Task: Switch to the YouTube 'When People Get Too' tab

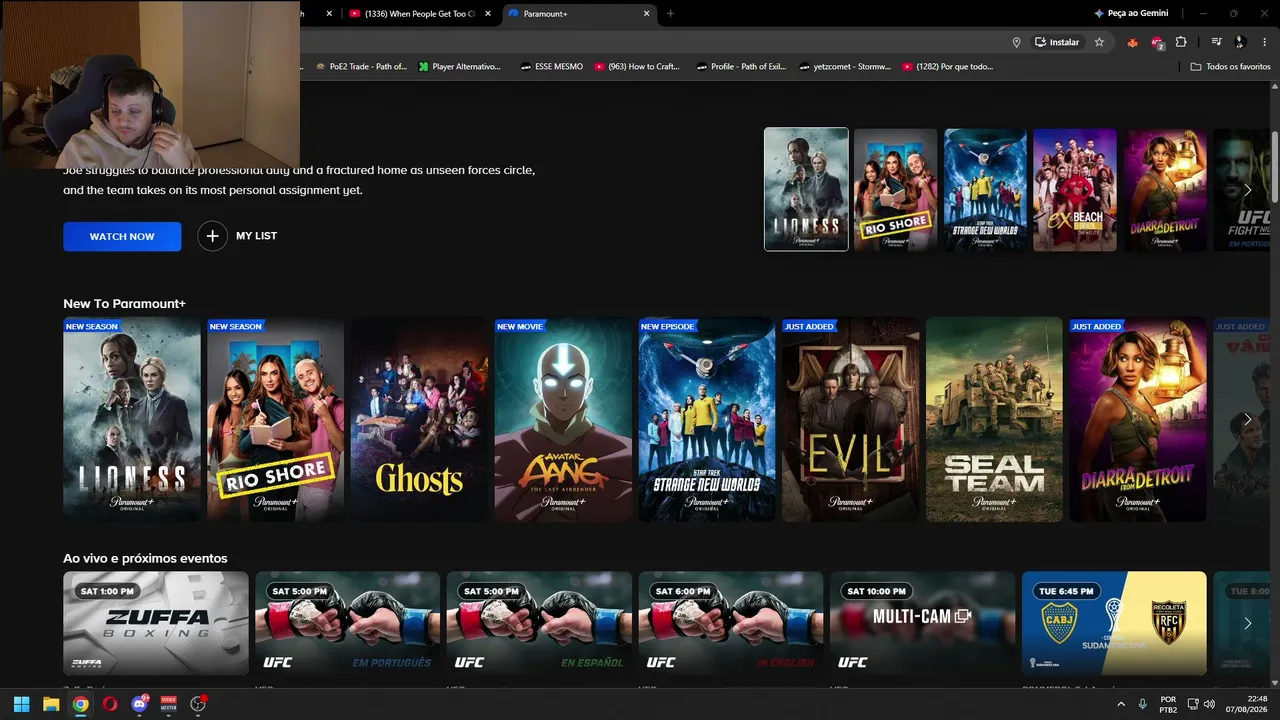Action: [x=420, y=14]
